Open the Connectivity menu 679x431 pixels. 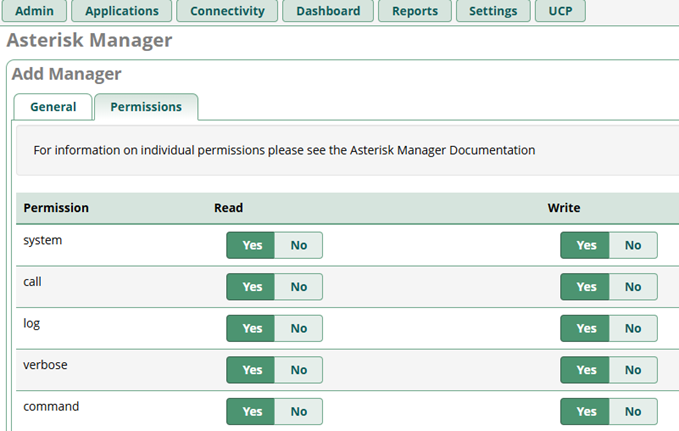(x=227, y=11)
